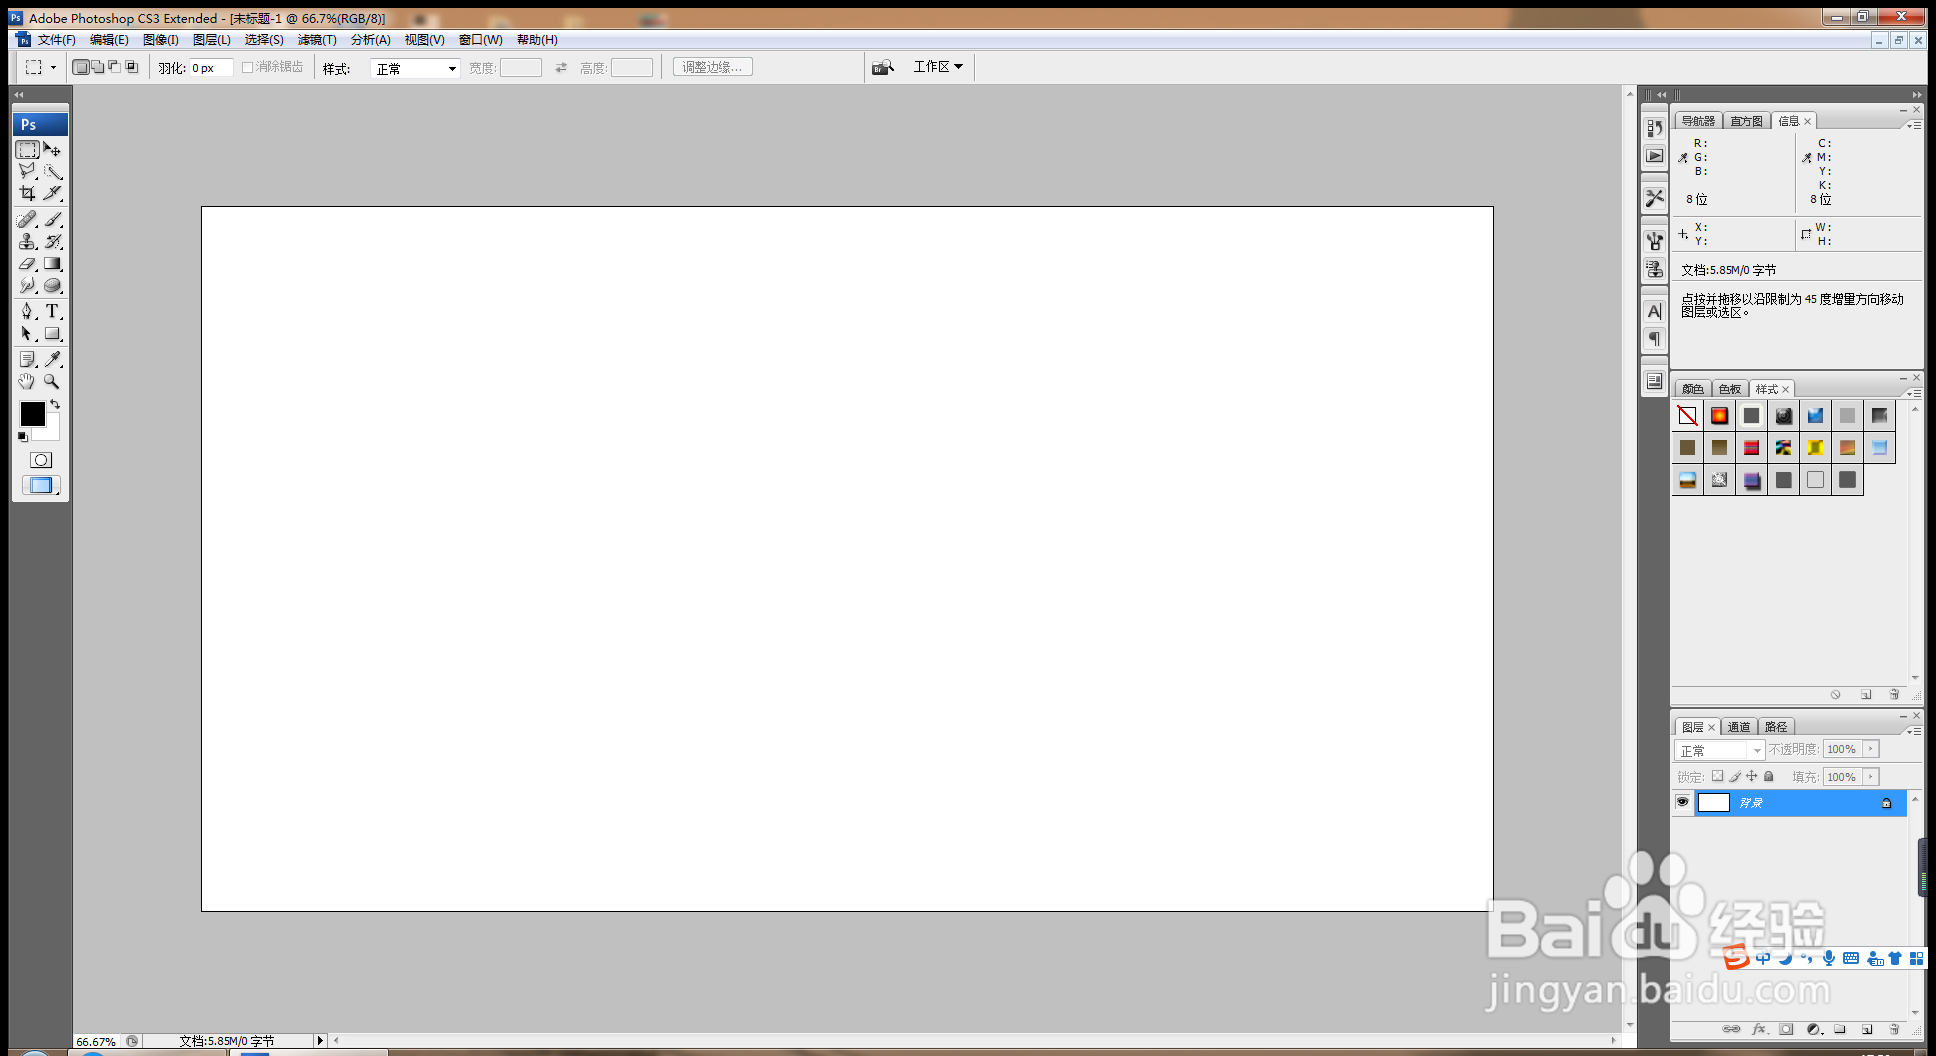Select the Pen tool
The image size is (1936, 1056).
tap(27, 311)
